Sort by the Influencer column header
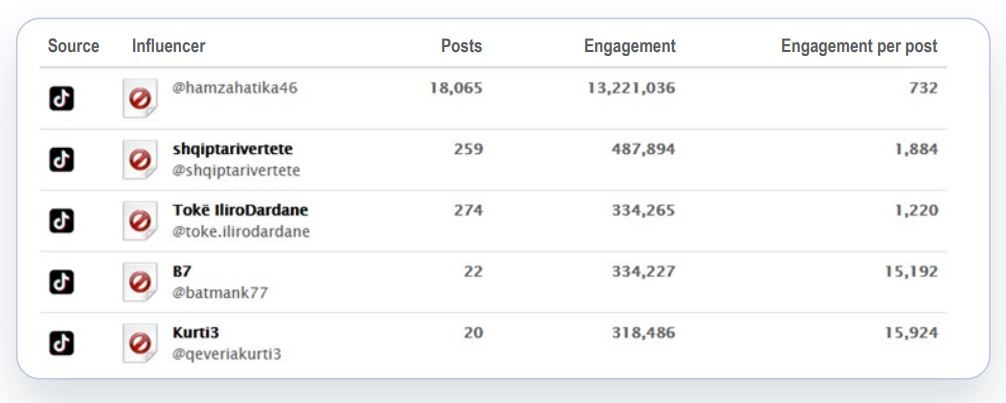 point(168,46)
